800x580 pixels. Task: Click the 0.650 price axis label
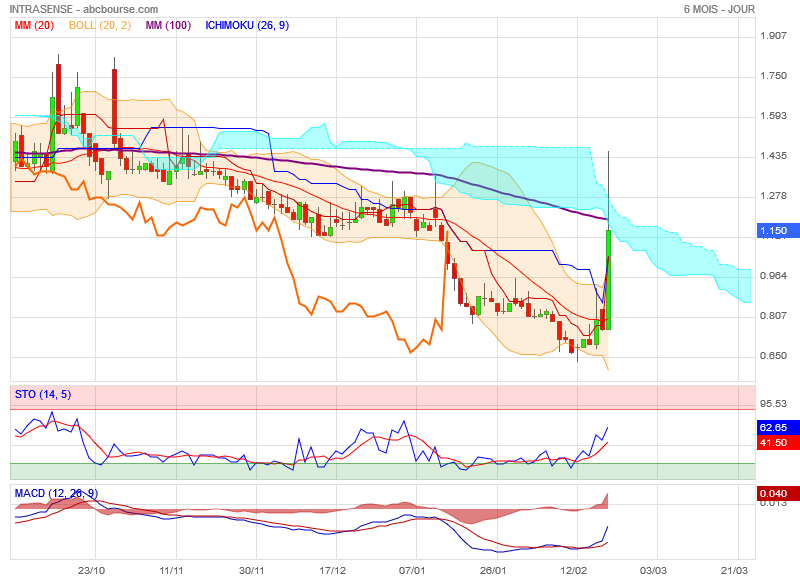coord(773,356)
